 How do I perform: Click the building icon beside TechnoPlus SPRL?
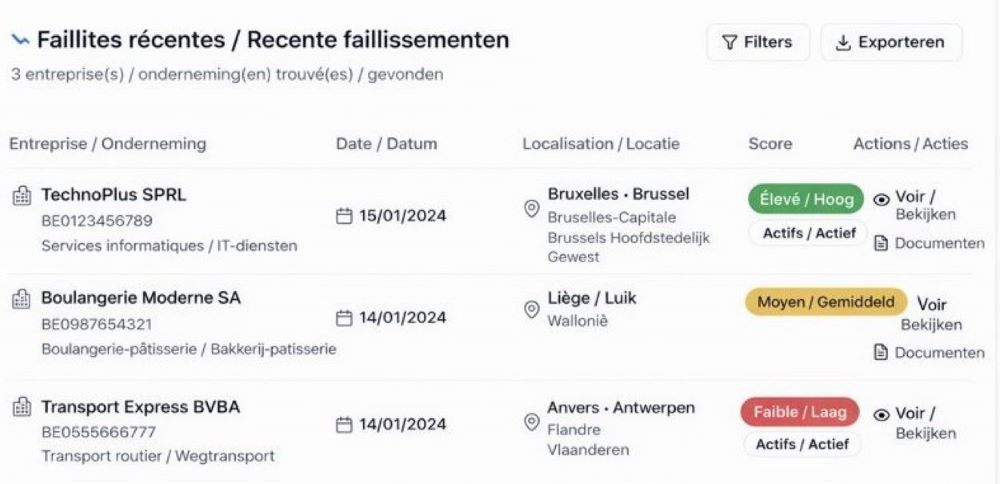click(21, 196)
